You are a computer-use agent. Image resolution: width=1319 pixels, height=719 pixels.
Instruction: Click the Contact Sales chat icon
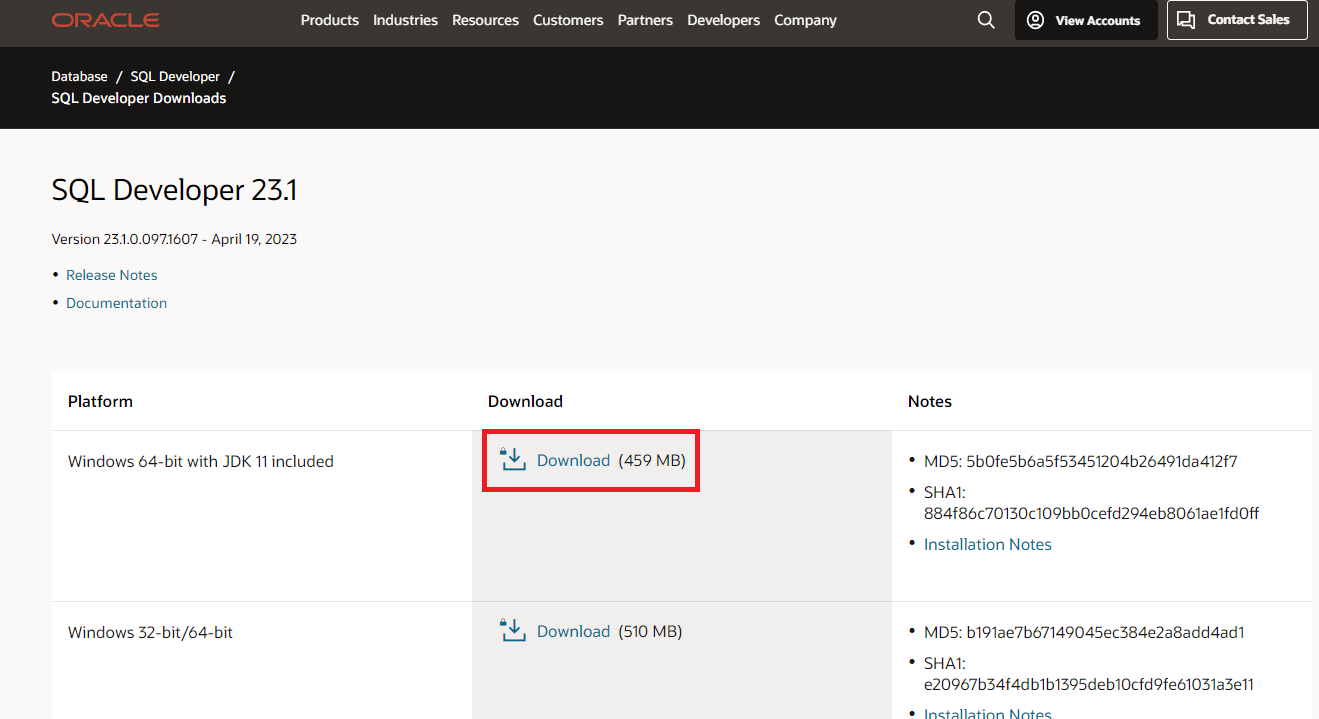pos(1186,19)
